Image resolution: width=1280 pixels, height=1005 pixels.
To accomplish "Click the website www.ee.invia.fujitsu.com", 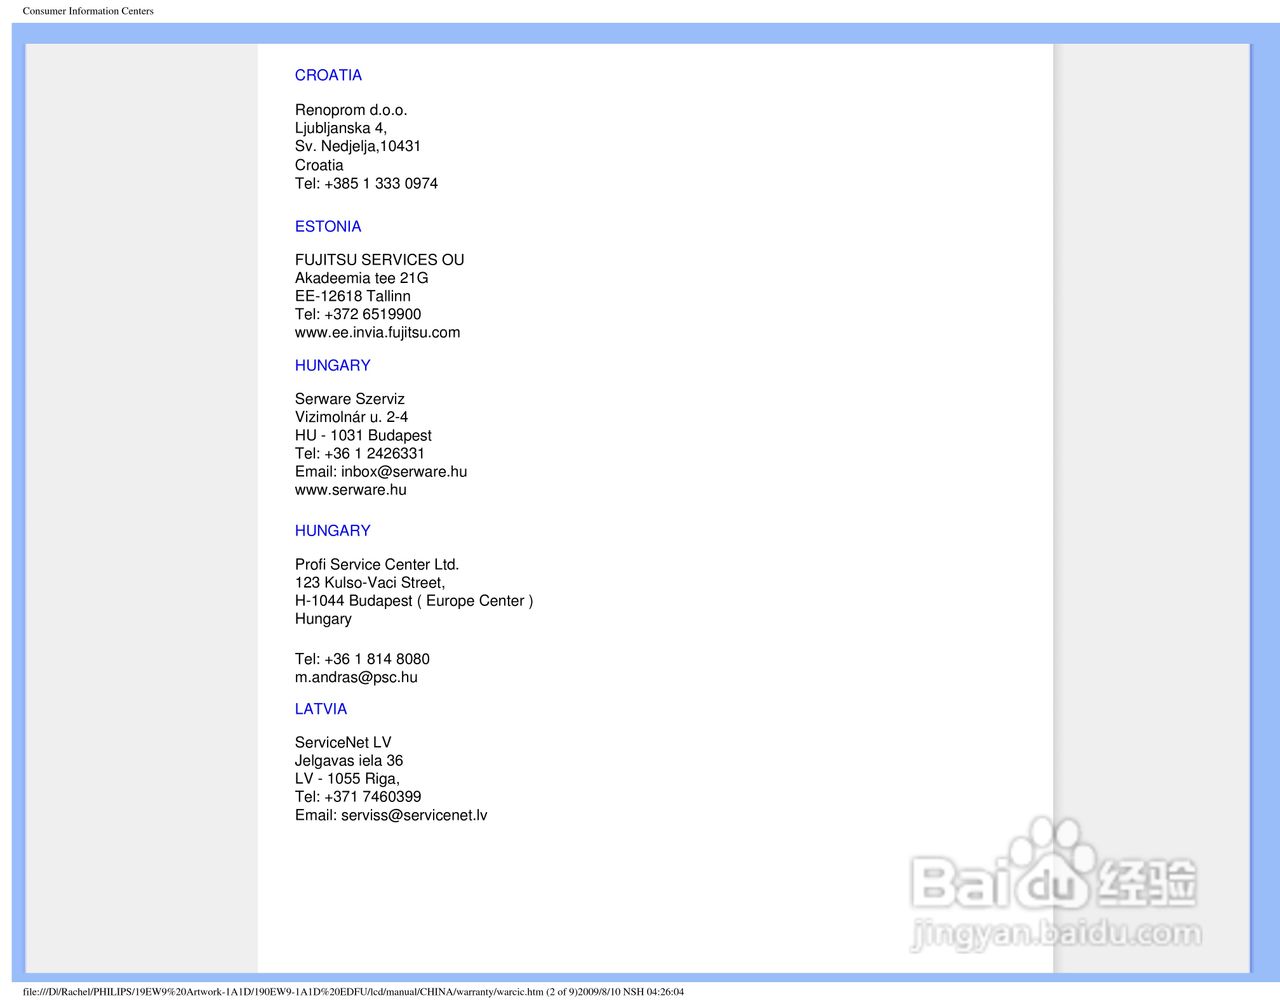I will (377, 332).
